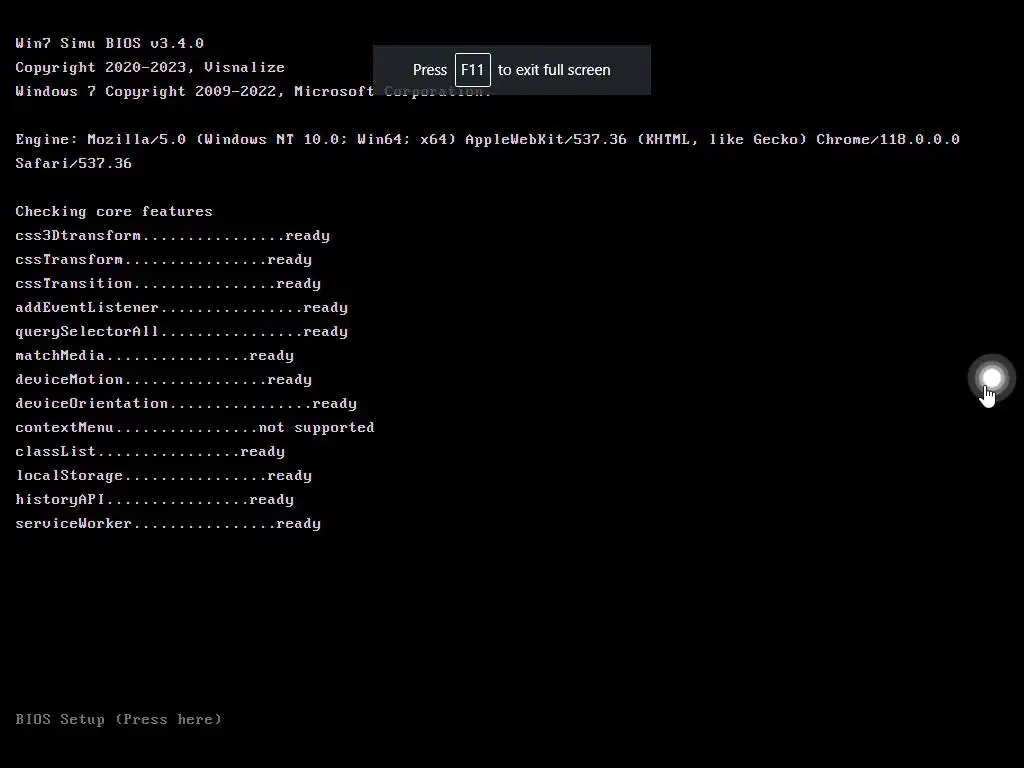
Task: Click the 'Checking core features' heading
Action: (x=114, y=212)
